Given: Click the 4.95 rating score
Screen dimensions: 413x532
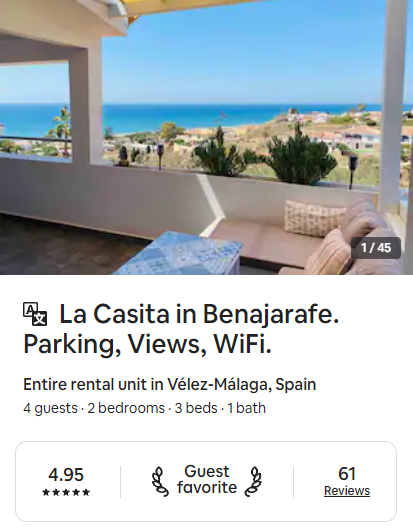Looking at the screenshot, I should pos(66,475).
